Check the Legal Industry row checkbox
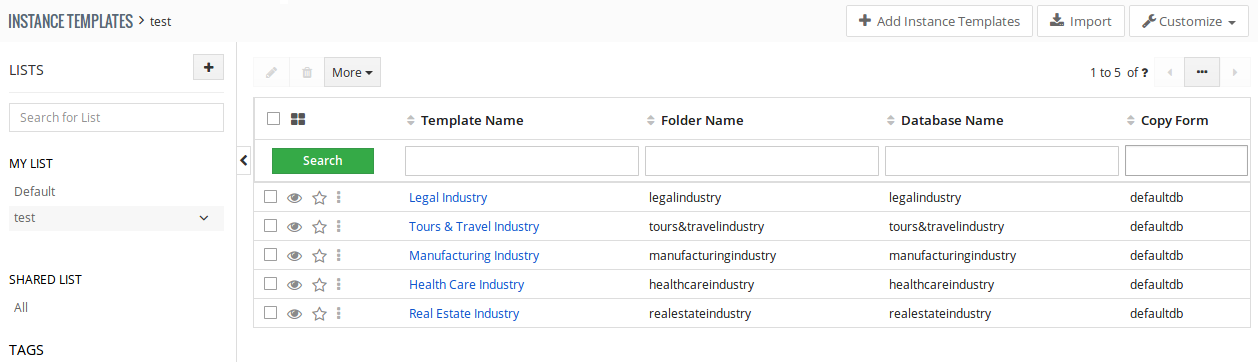The width and height of the screenshot is (1258, 362). tap(271, 197)
